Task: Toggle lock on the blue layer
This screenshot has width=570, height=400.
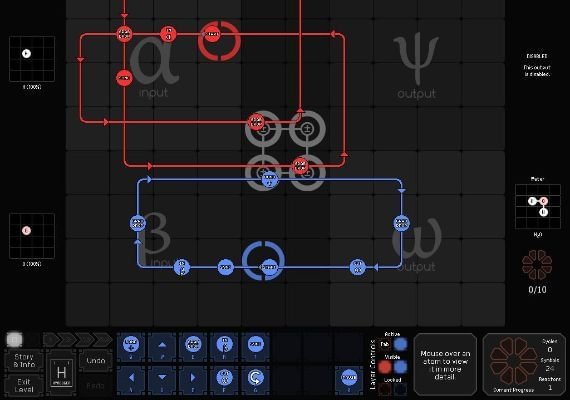Action: 401,389
